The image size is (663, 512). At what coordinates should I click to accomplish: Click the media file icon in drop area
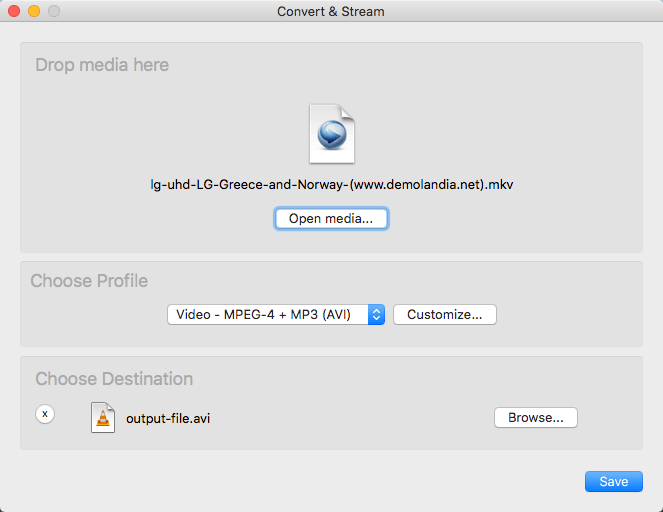click(x=332, y=134)
